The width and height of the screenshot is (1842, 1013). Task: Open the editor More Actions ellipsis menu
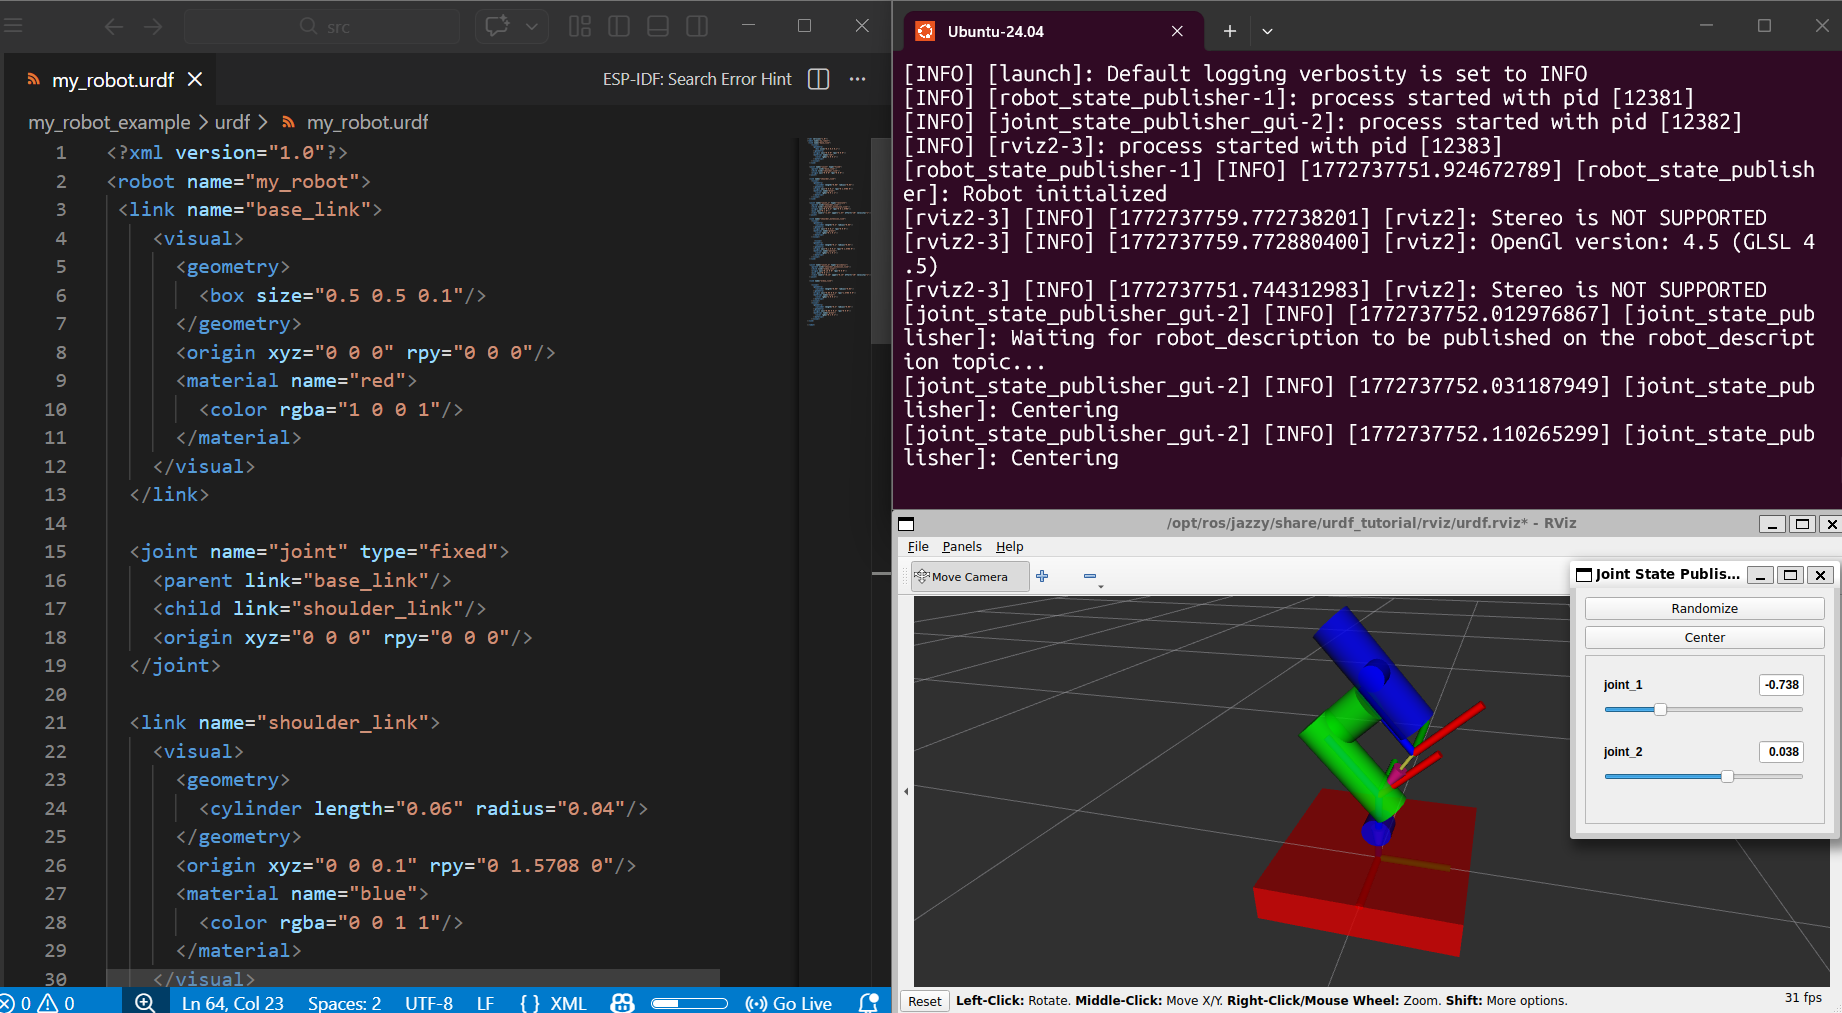point(857,79)
